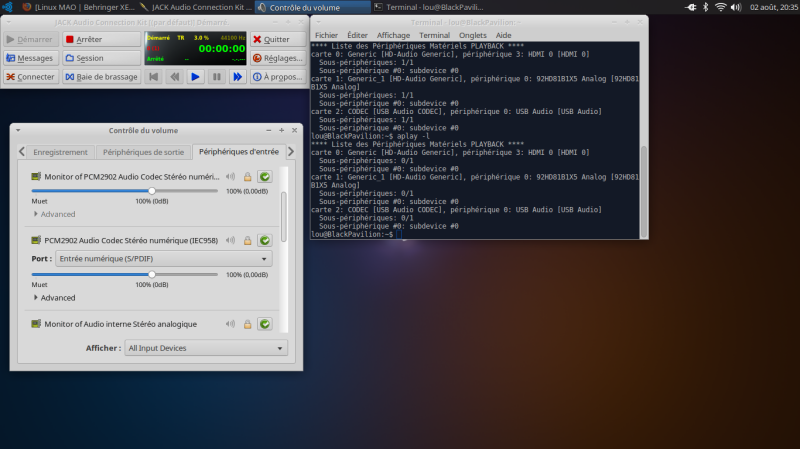
Task: Click the Démarrer button in JACK
Action: 31,39
